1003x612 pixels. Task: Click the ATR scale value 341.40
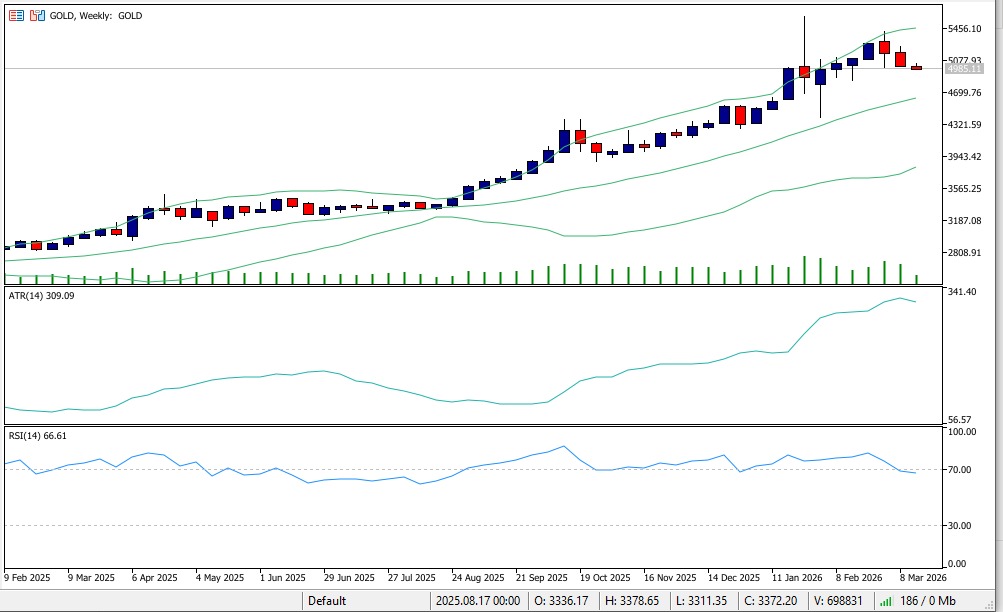point(964,292)
